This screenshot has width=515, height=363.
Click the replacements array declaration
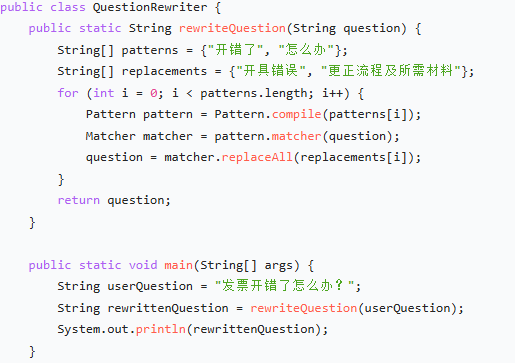point(164,72)
